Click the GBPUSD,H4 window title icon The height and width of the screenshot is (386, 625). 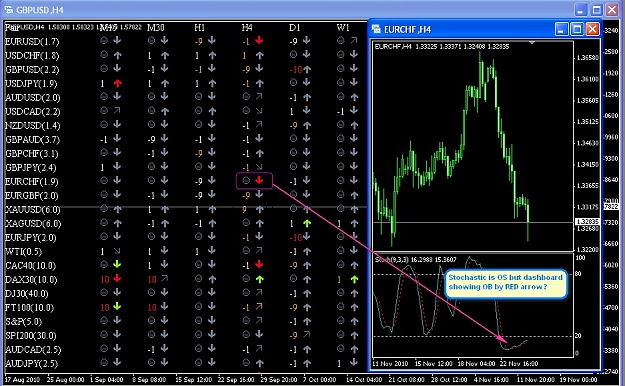(8, 9)
